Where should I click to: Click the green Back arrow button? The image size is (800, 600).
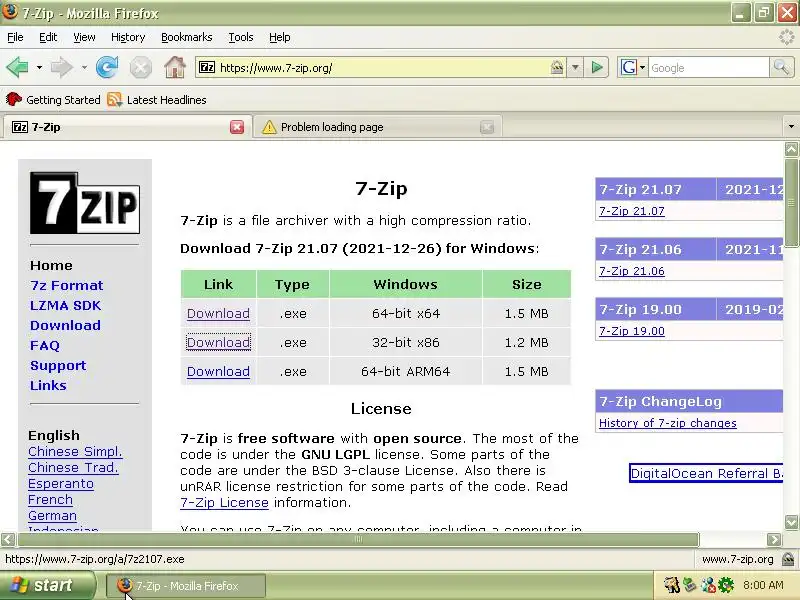[x=17, y=67]
